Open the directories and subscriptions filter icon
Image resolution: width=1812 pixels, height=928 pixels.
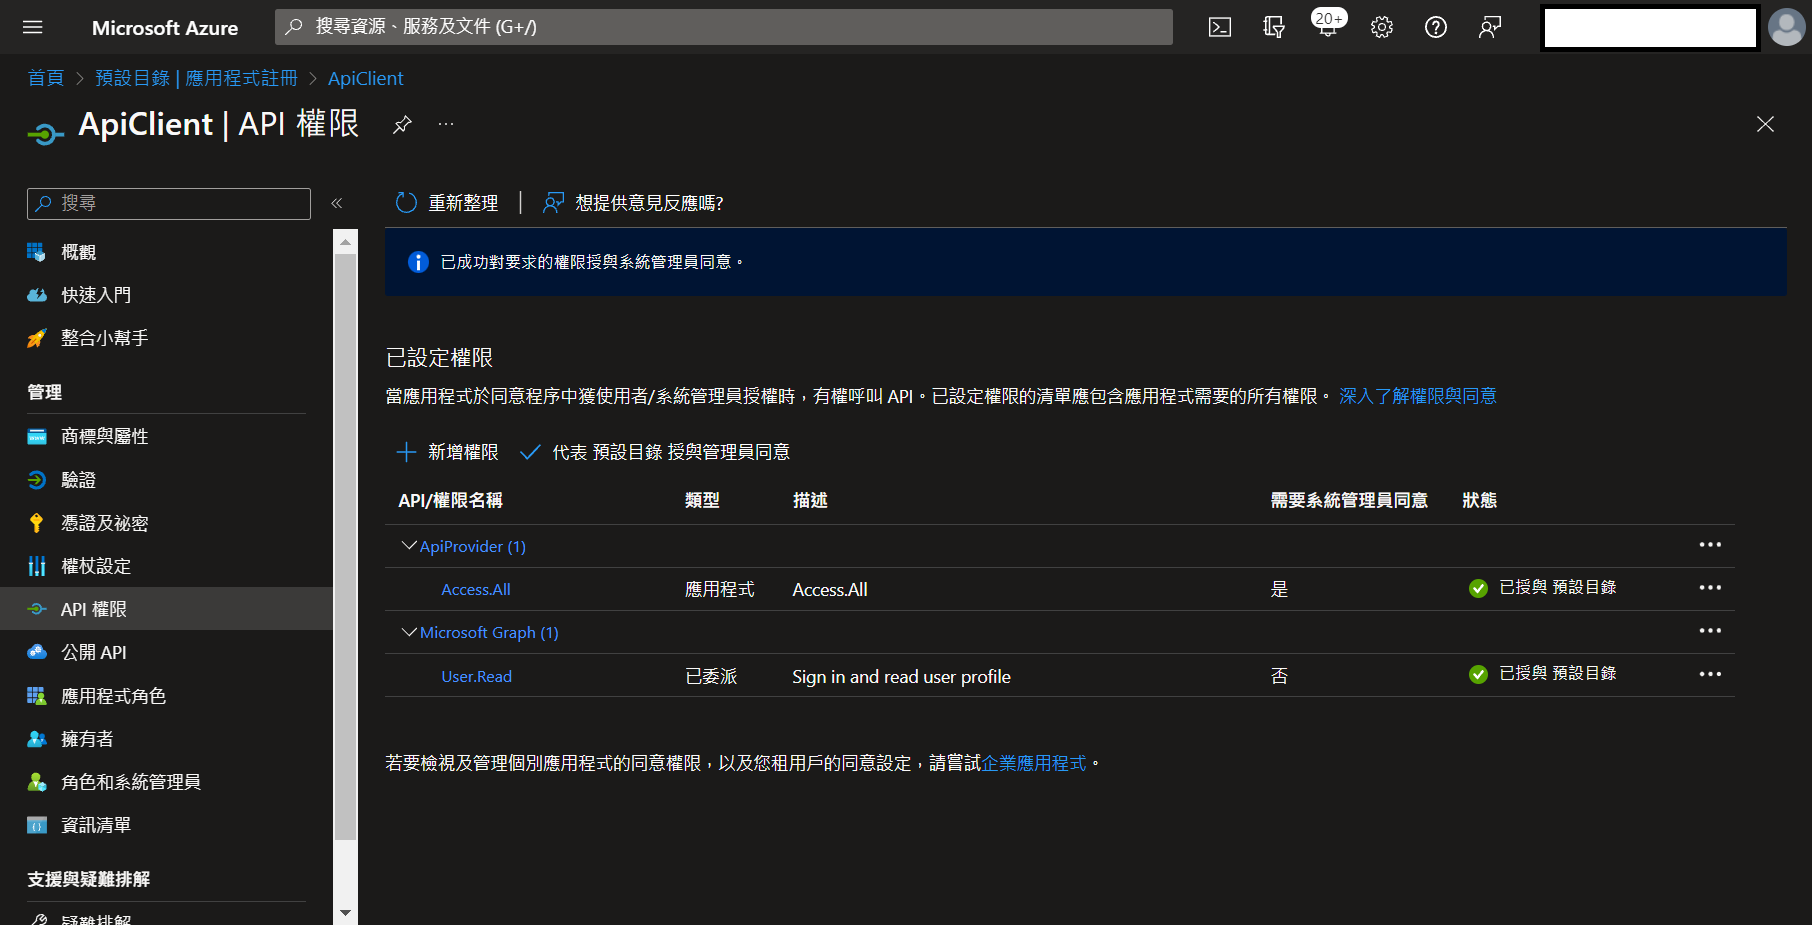coord(1273,27)
